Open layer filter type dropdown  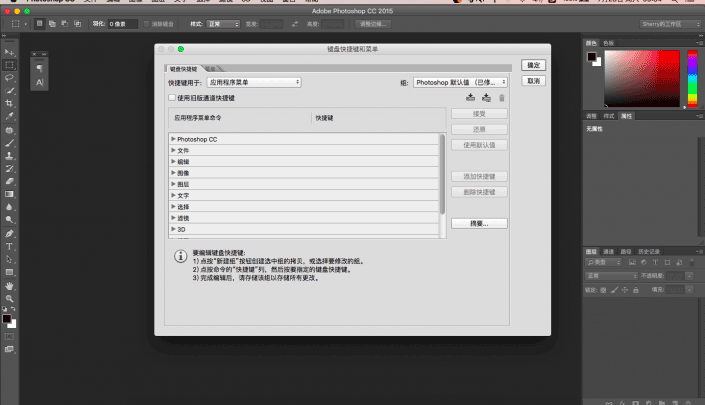pyautogui.click(x=603, y=262)
